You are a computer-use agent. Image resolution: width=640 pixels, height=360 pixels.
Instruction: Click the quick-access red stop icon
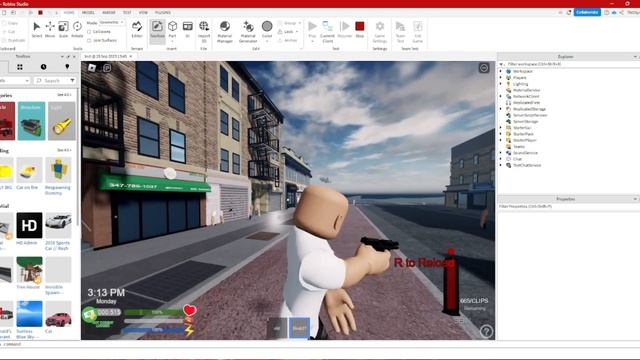click(x=40, y=13)
